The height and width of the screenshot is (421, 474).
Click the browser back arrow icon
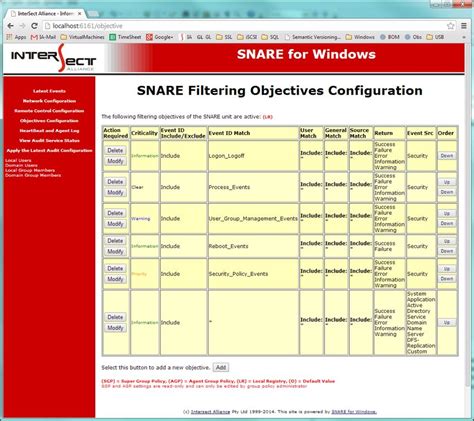pos(11,26)
